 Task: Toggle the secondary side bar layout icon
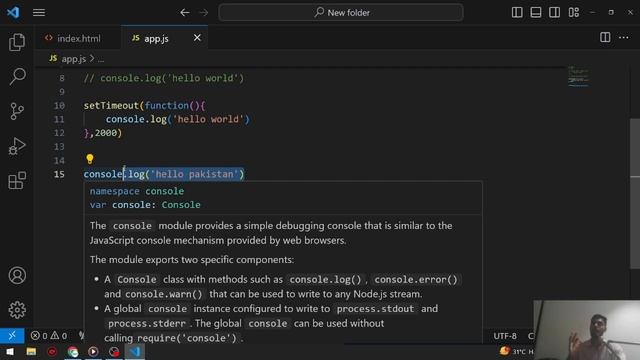(554, 12)
